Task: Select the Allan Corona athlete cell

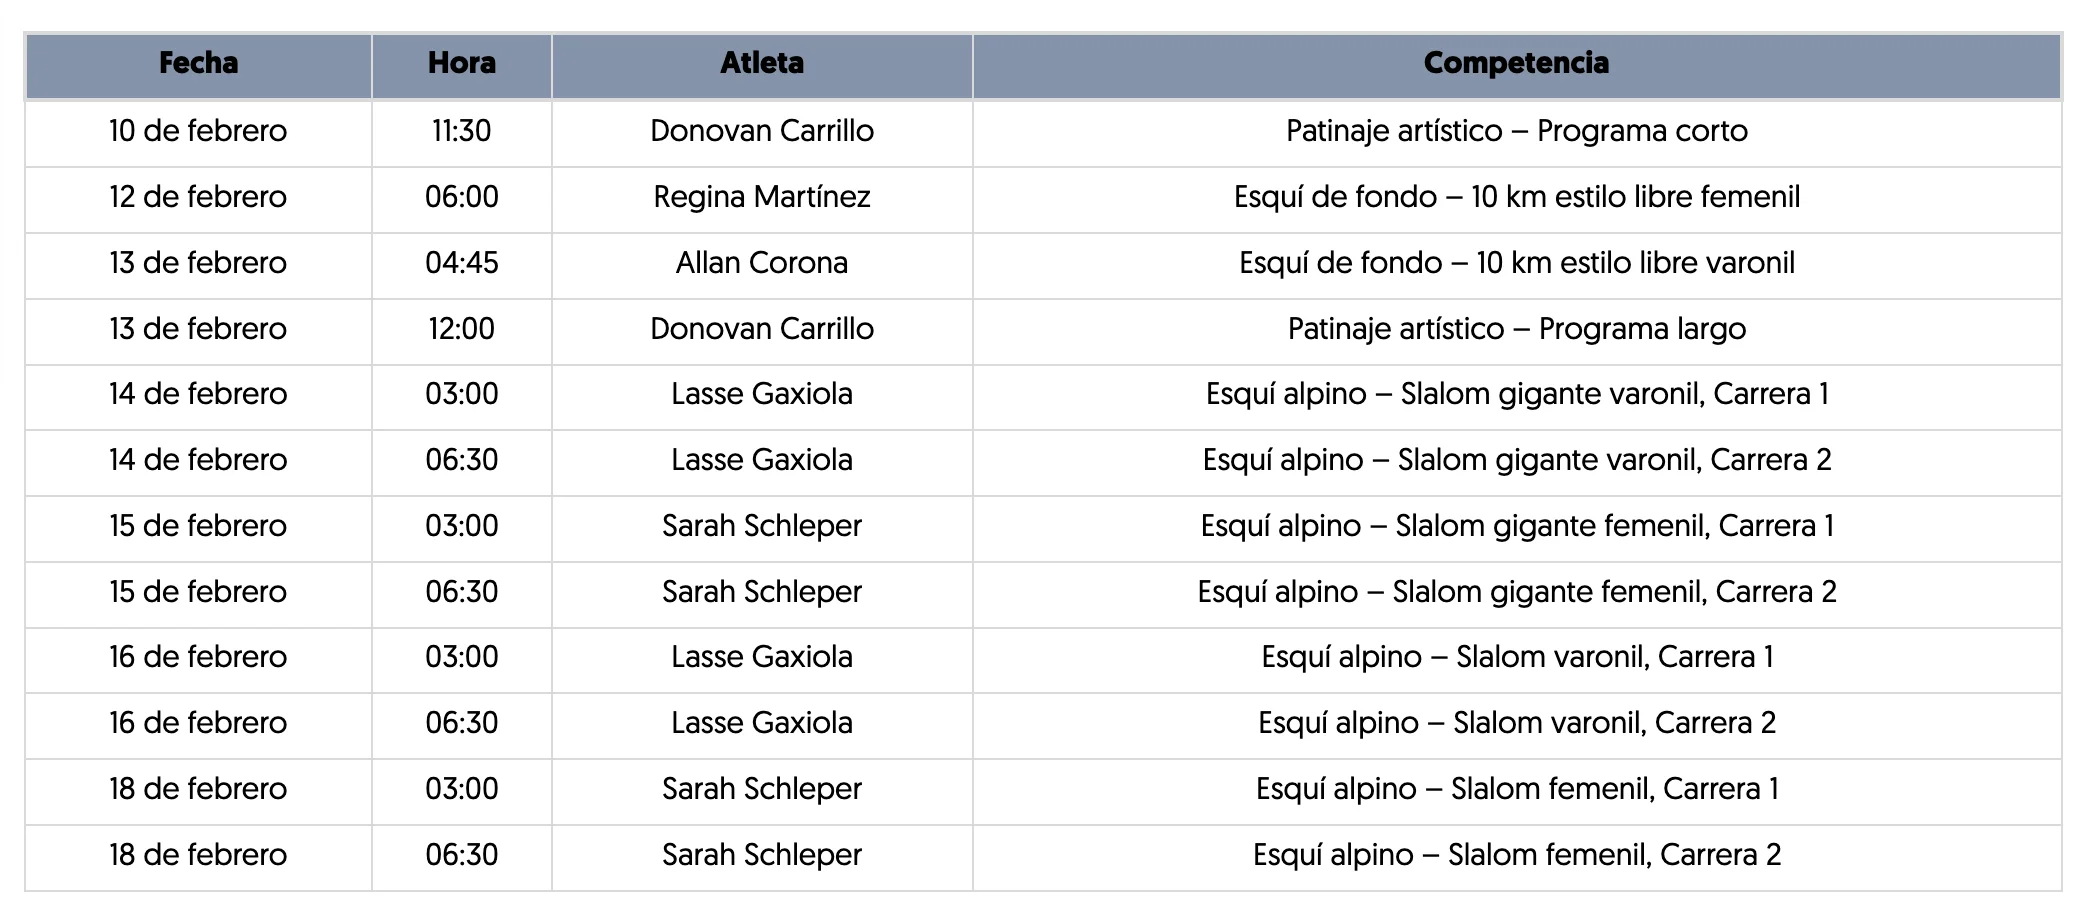Action: [761, 263]
